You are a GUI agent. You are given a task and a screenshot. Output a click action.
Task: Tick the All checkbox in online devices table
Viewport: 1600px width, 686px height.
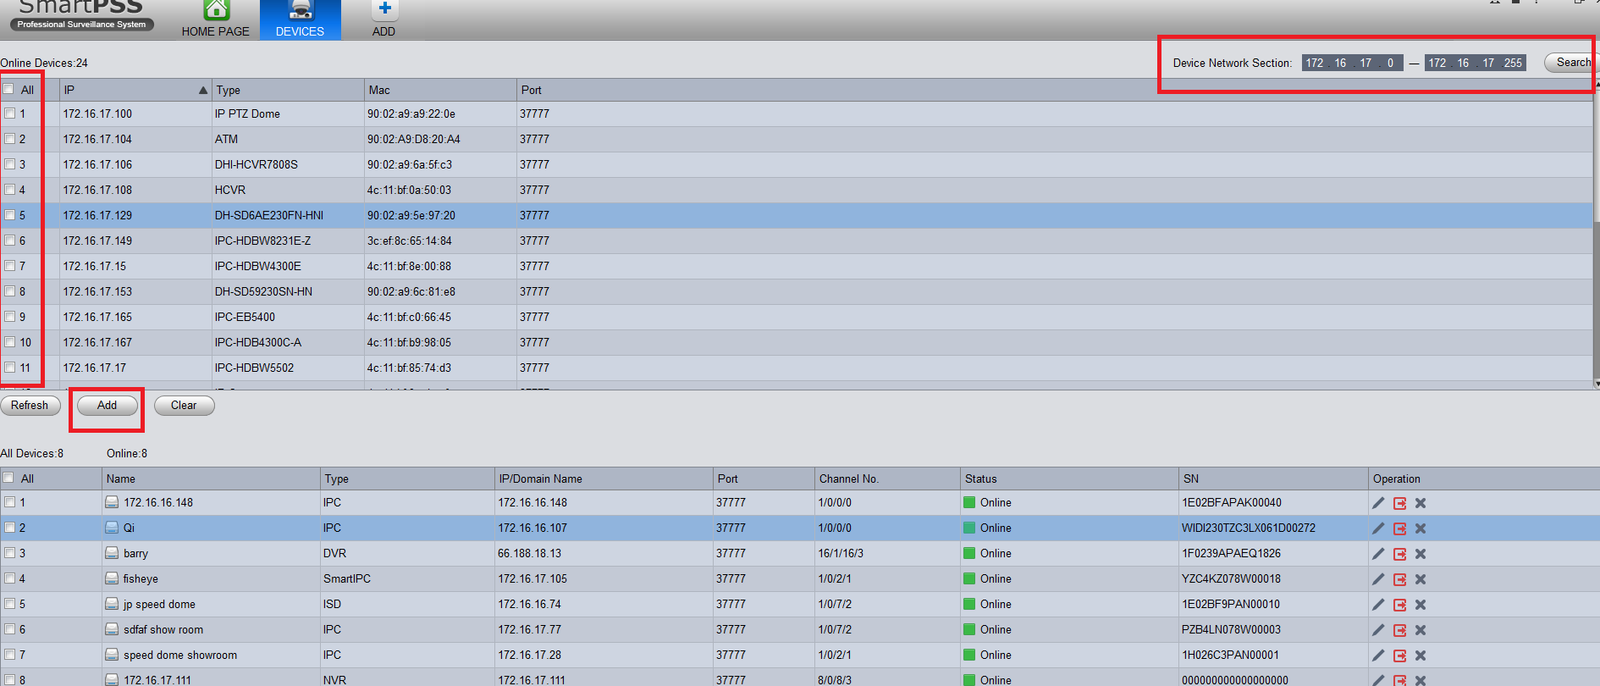coord(9,89)
